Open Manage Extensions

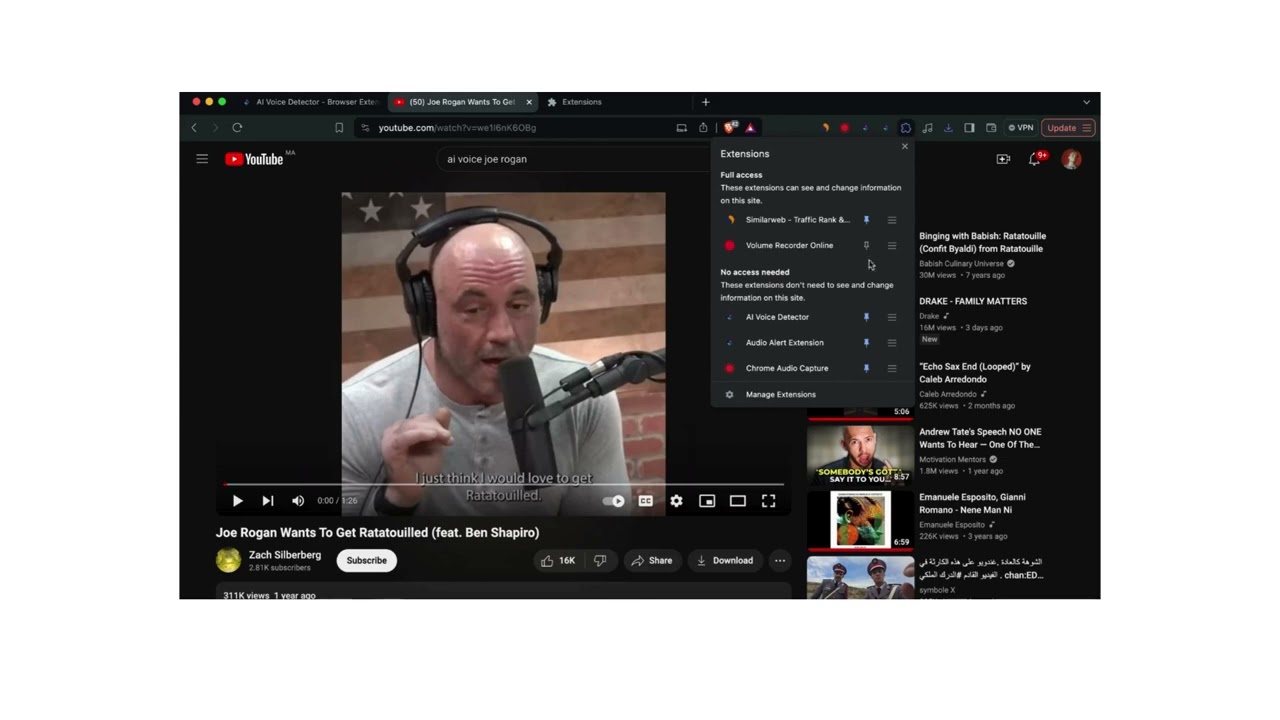[780, 395]
